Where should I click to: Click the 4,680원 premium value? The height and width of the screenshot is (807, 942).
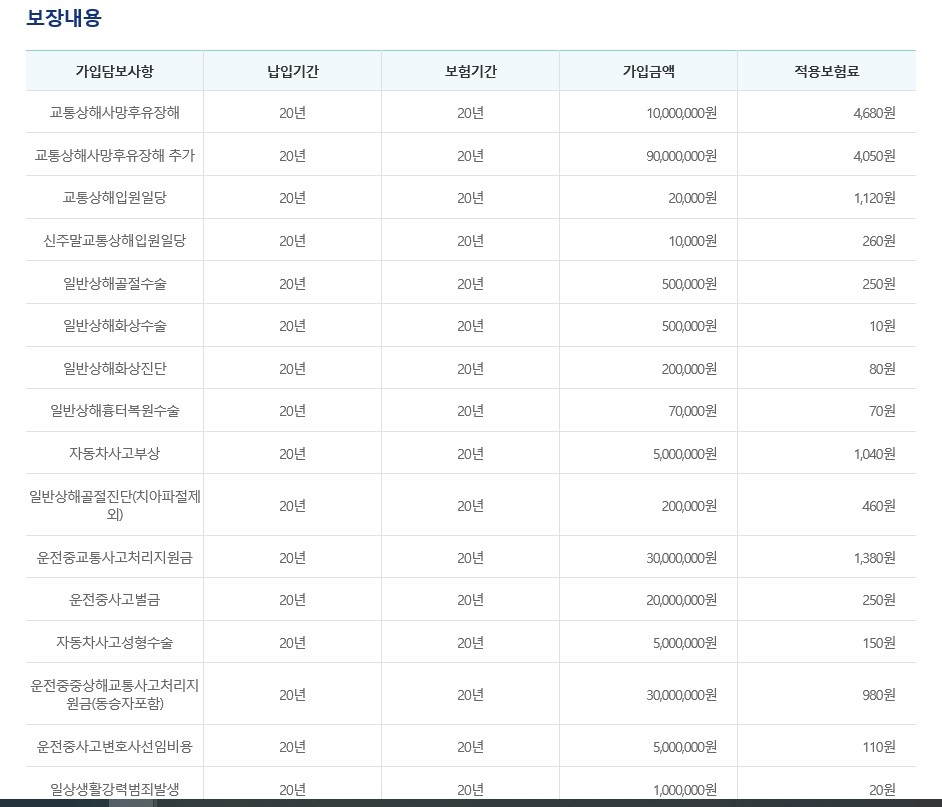coord(874,113)
